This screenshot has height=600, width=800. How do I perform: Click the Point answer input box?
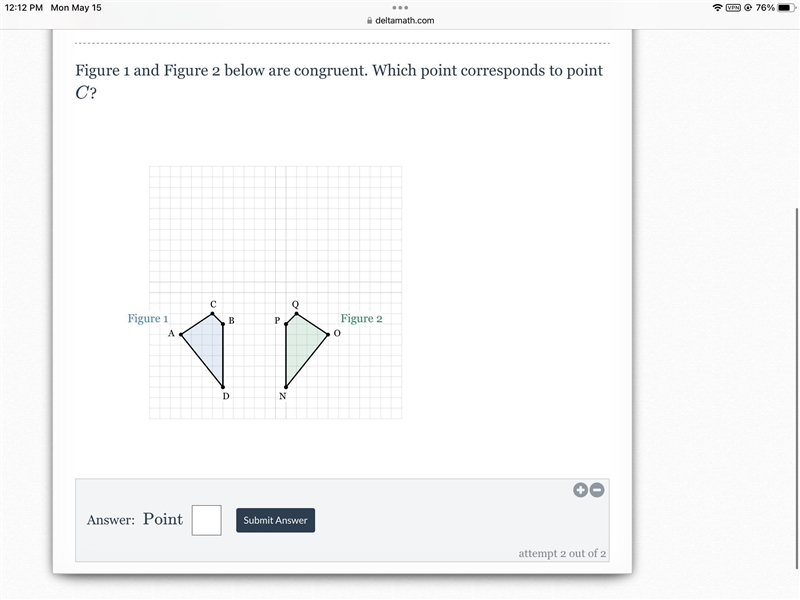coord(207,520)
